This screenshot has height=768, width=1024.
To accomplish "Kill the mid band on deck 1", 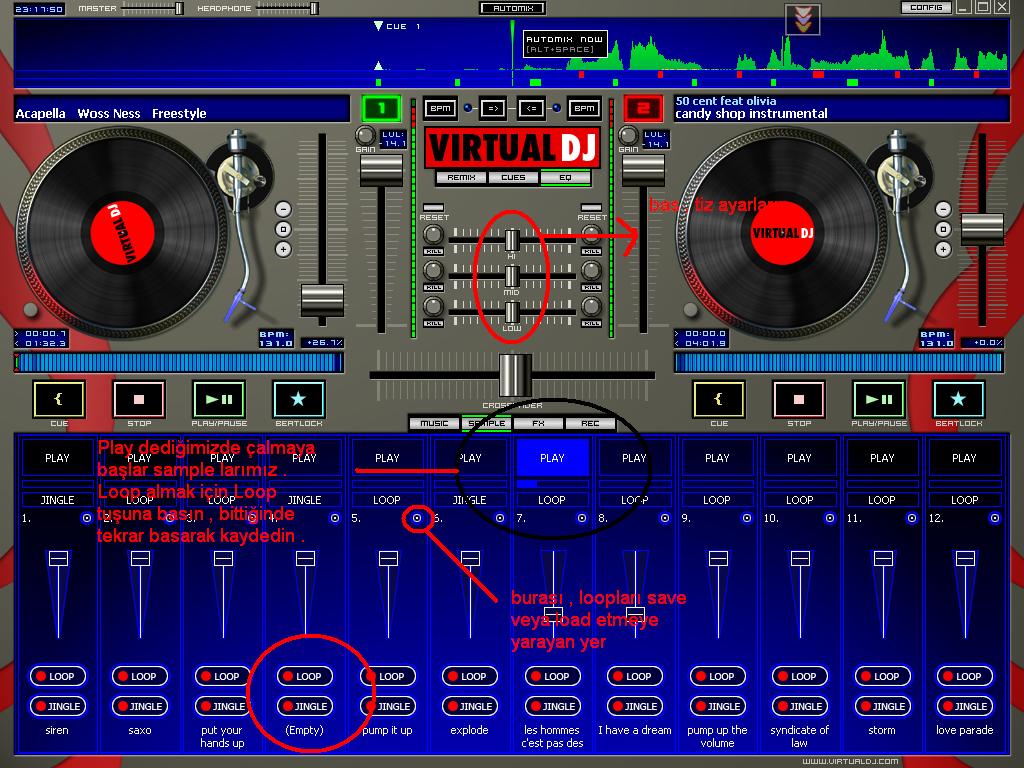I will 434,287.
